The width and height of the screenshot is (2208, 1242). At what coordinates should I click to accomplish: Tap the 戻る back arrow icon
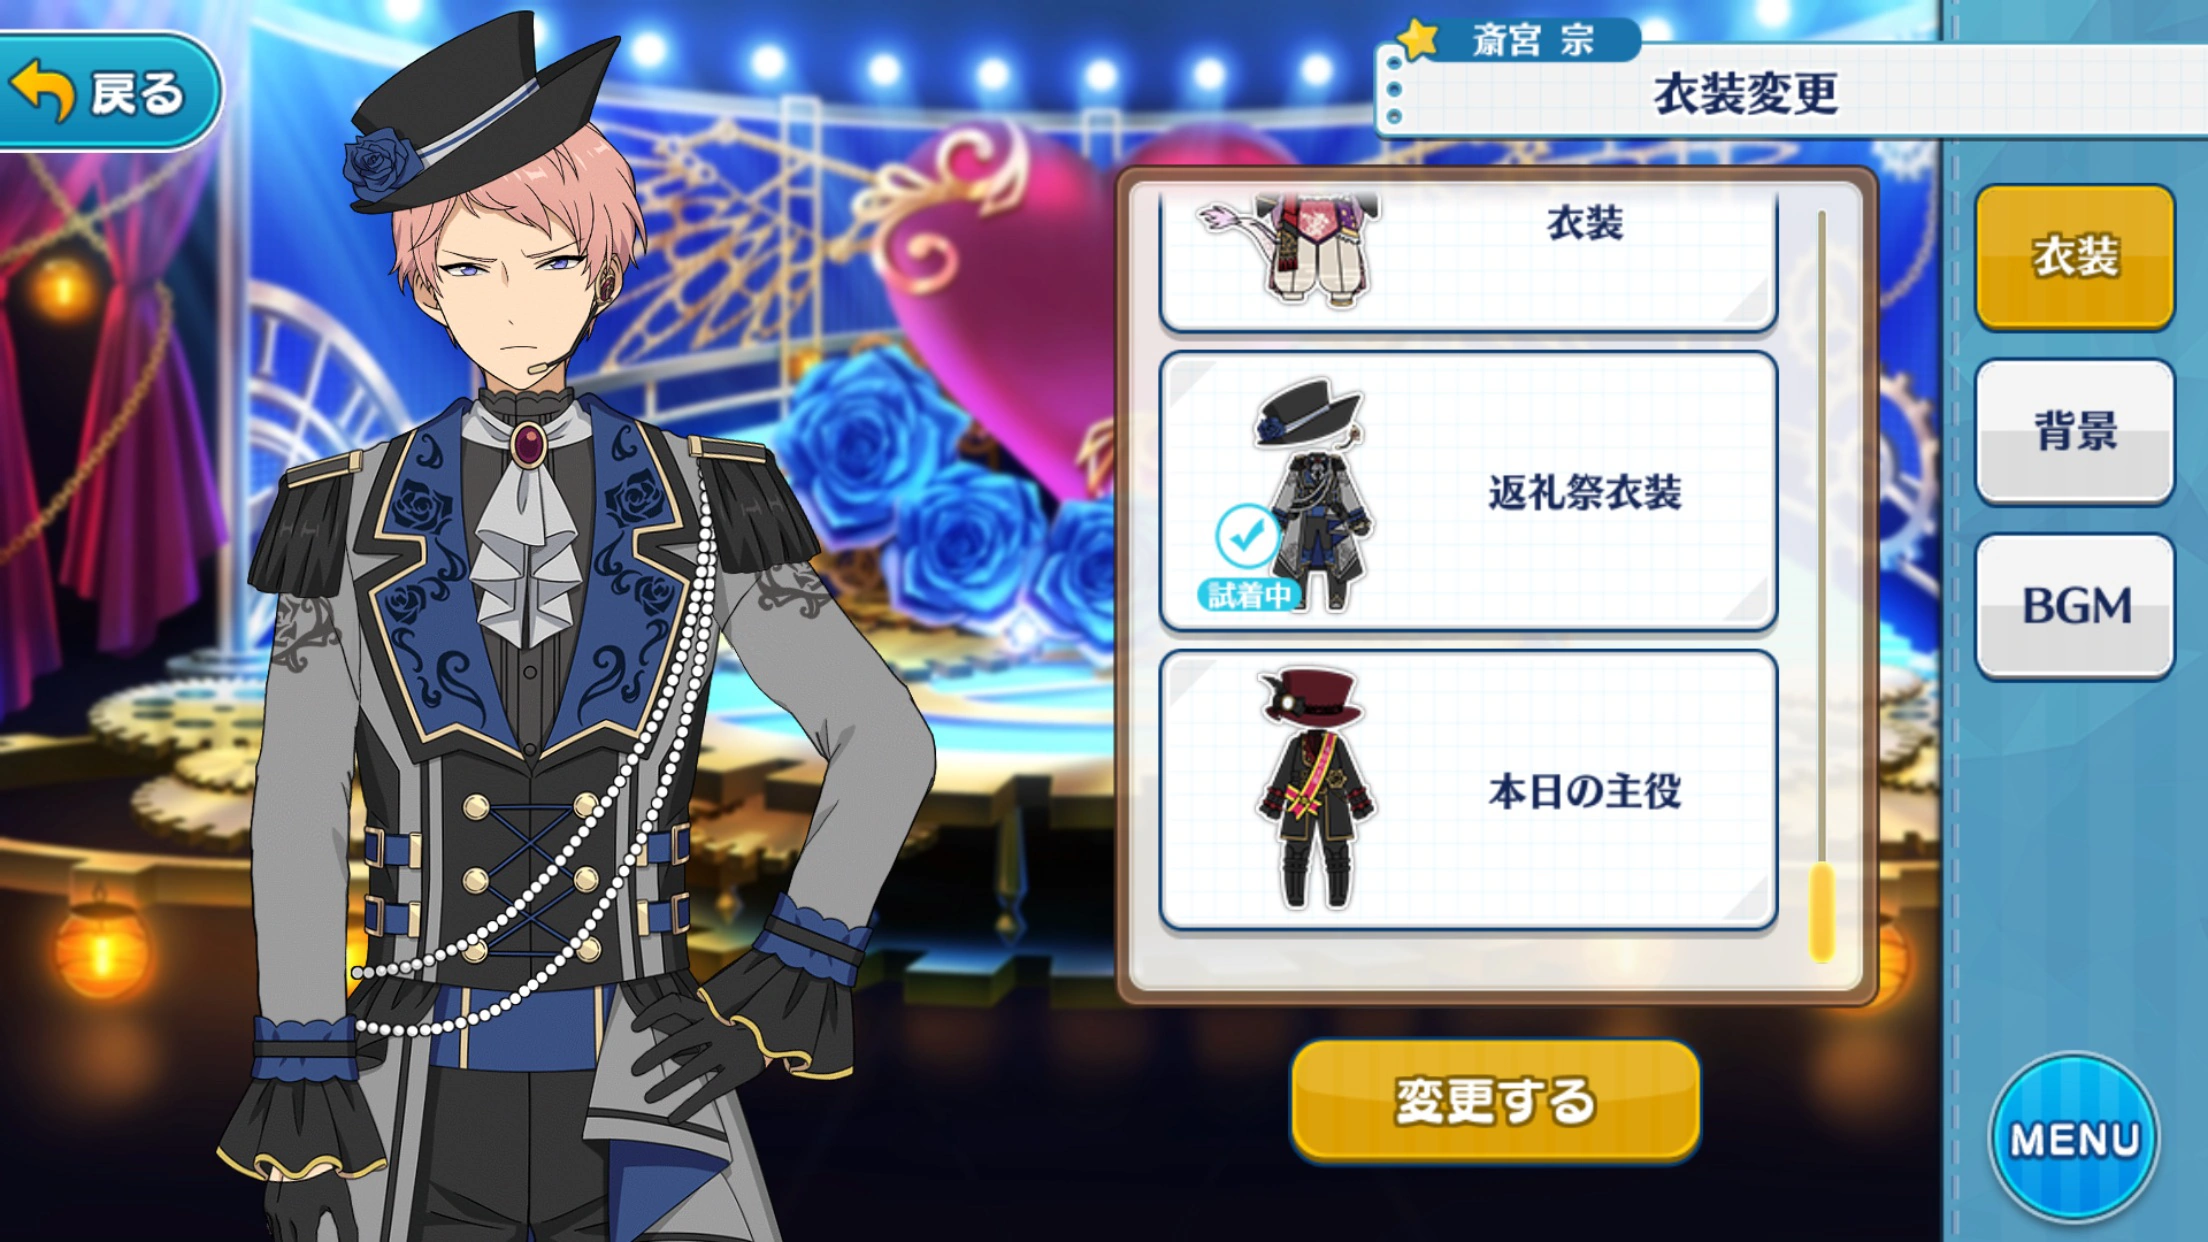coord(42,91)
